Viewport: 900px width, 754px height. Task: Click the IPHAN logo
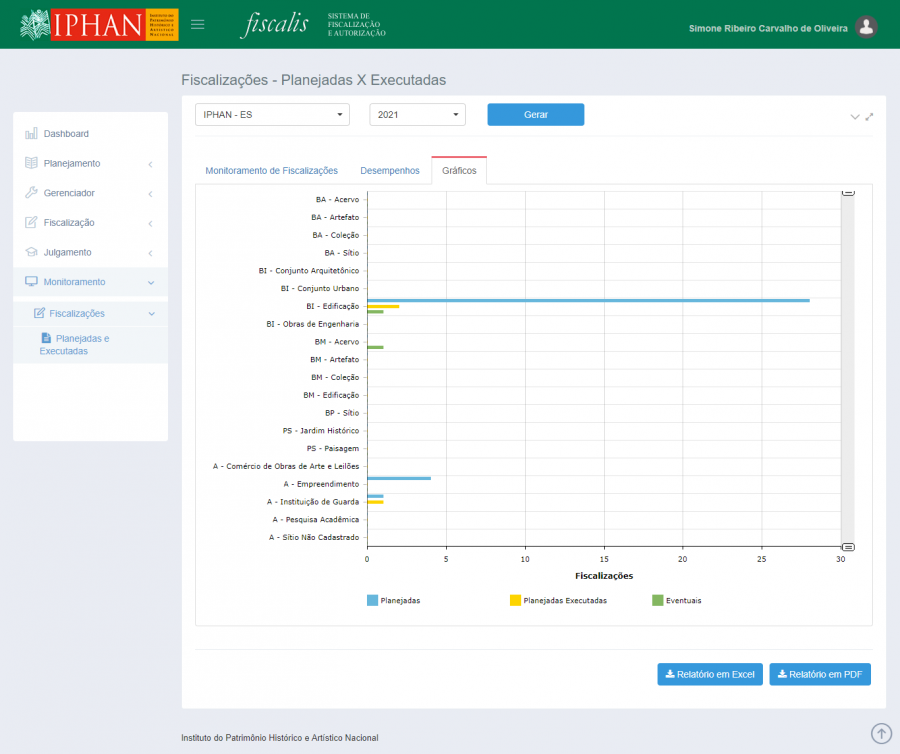99,25
